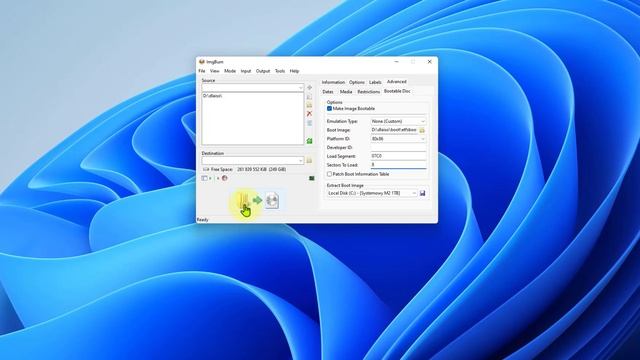Switch to the Dates sub-tab
Image resolution: width=640 pixels, height=360 pixels.
click(328, 92)
